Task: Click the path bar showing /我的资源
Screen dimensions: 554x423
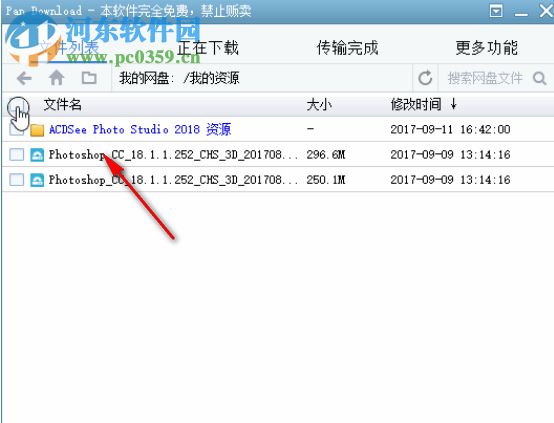Action: pyautogui.click(x=261, y=78)
